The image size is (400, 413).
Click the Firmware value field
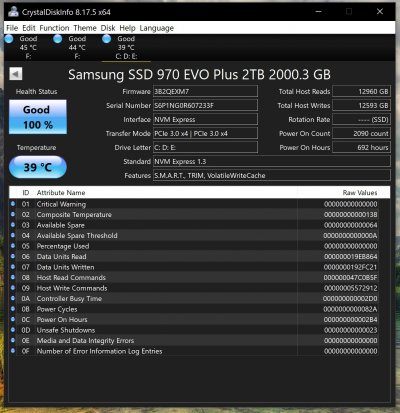coord(205,91)
